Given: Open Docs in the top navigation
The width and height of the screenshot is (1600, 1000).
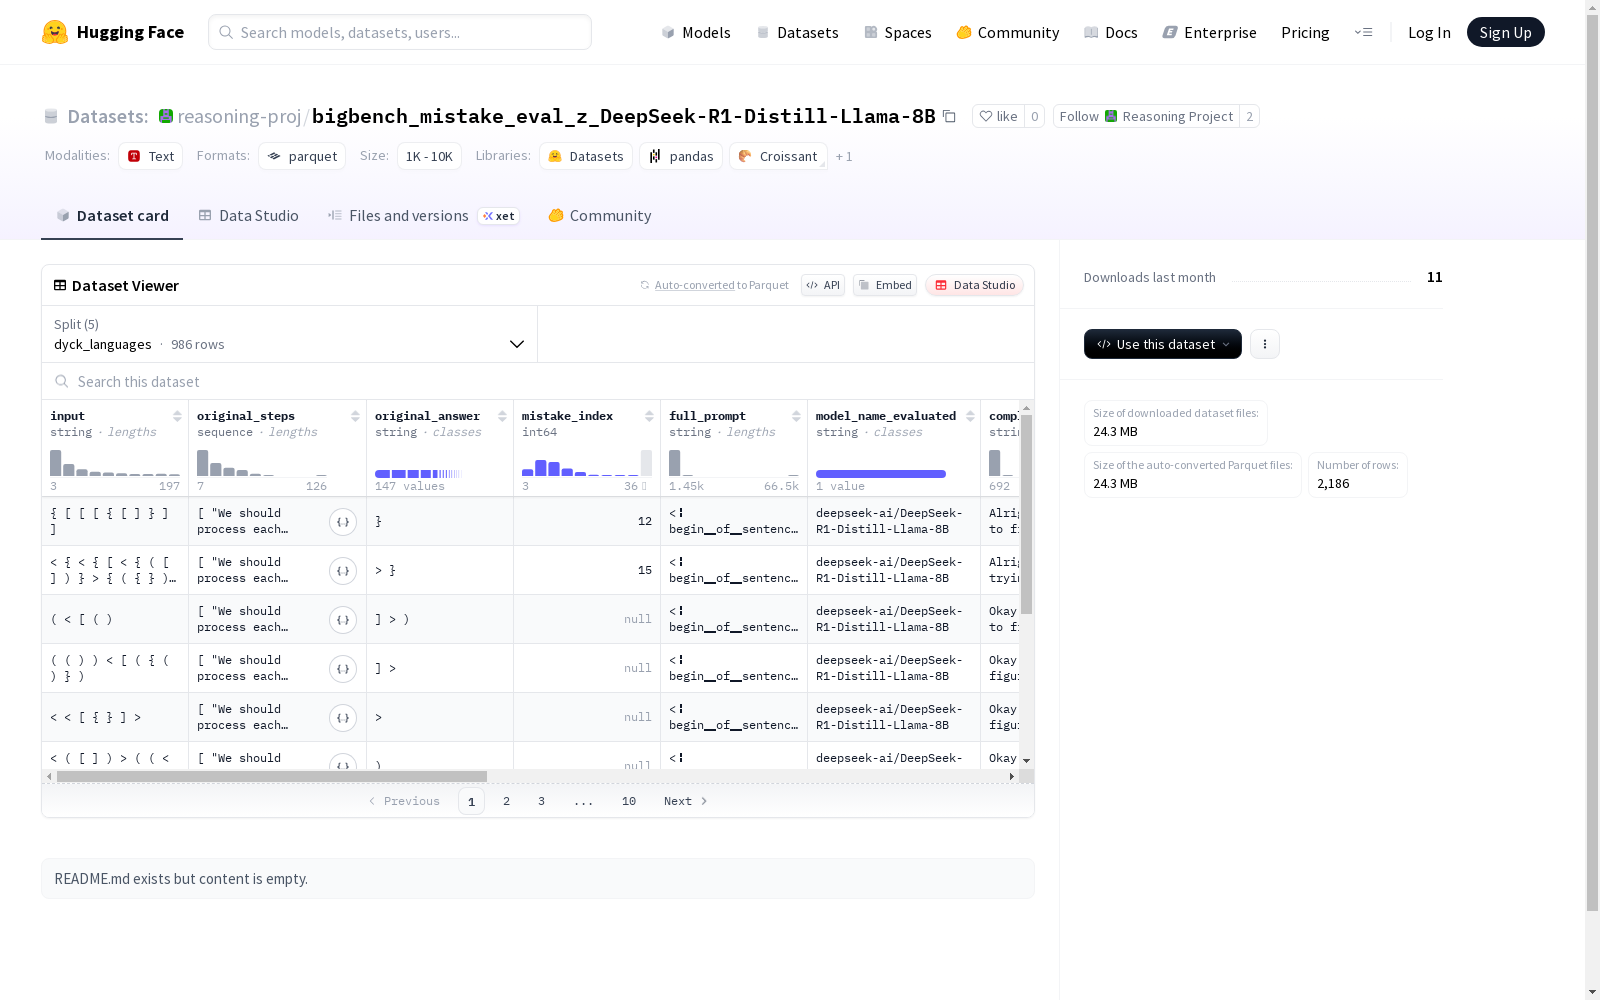Looking at the screenshot, I should click(1111, 32).
